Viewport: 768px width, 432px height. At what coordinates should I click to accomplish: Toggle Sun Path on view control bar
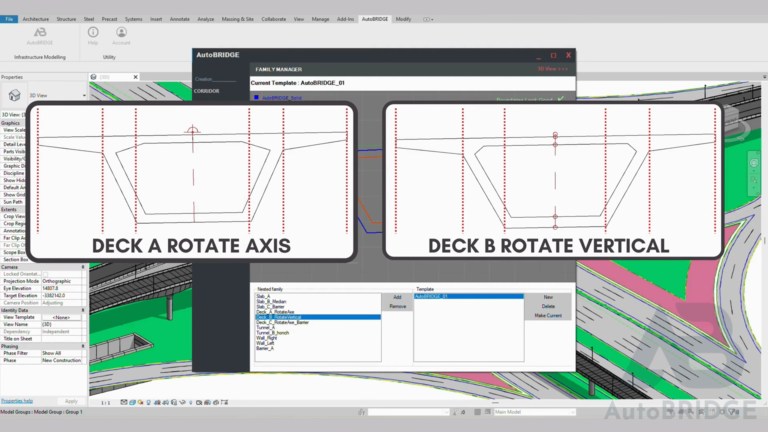(x=141, y=402)
